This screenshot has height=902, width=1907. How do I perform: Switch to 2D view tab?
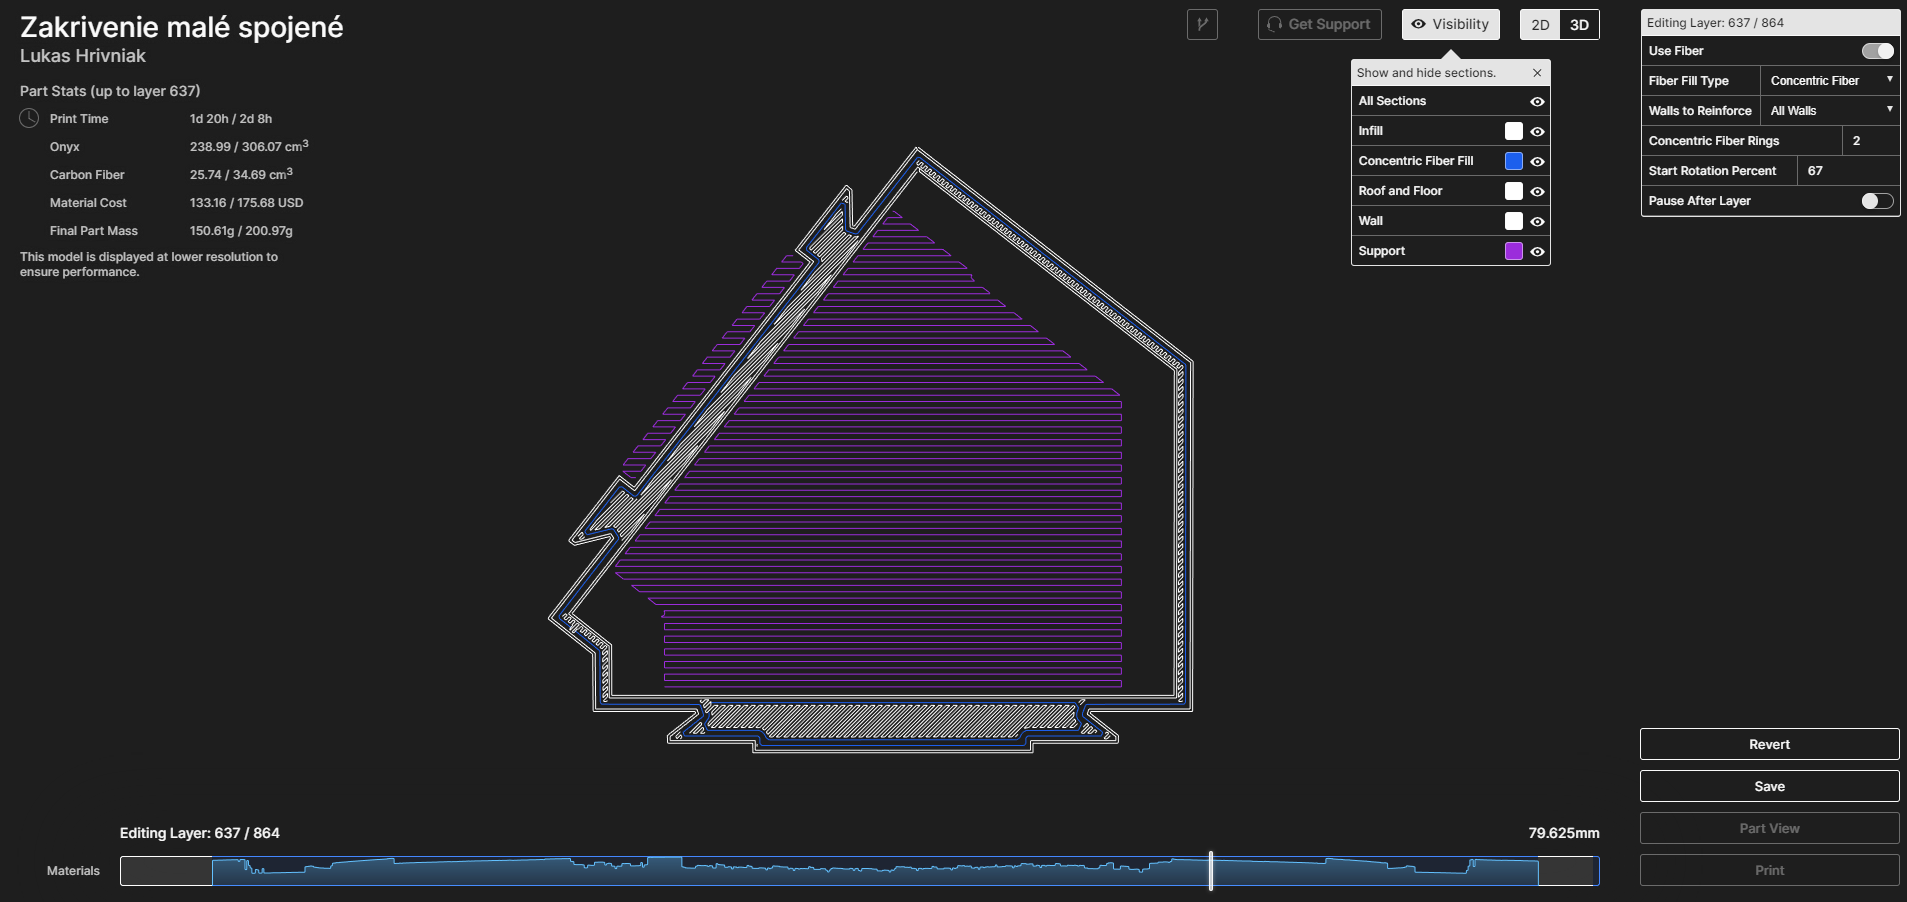click(x=1540, y=25)
